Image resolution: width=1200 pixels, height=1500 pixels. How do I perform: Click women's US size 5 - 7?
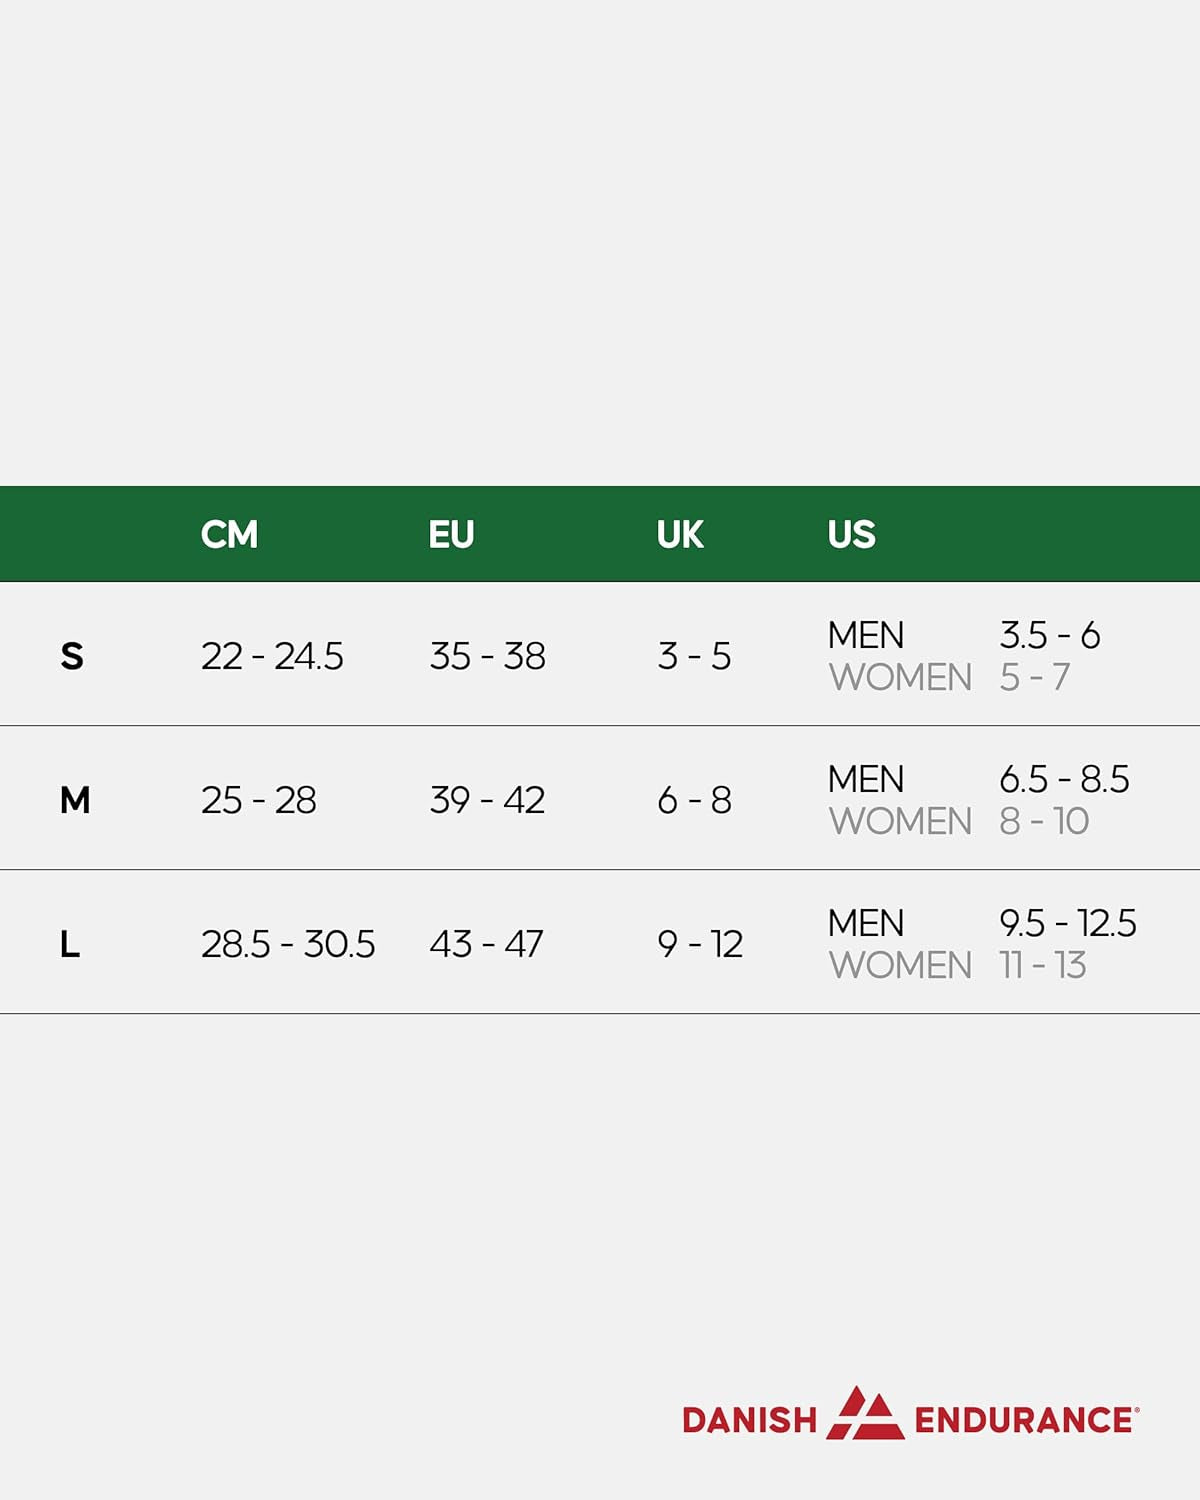coord(1035,678)
